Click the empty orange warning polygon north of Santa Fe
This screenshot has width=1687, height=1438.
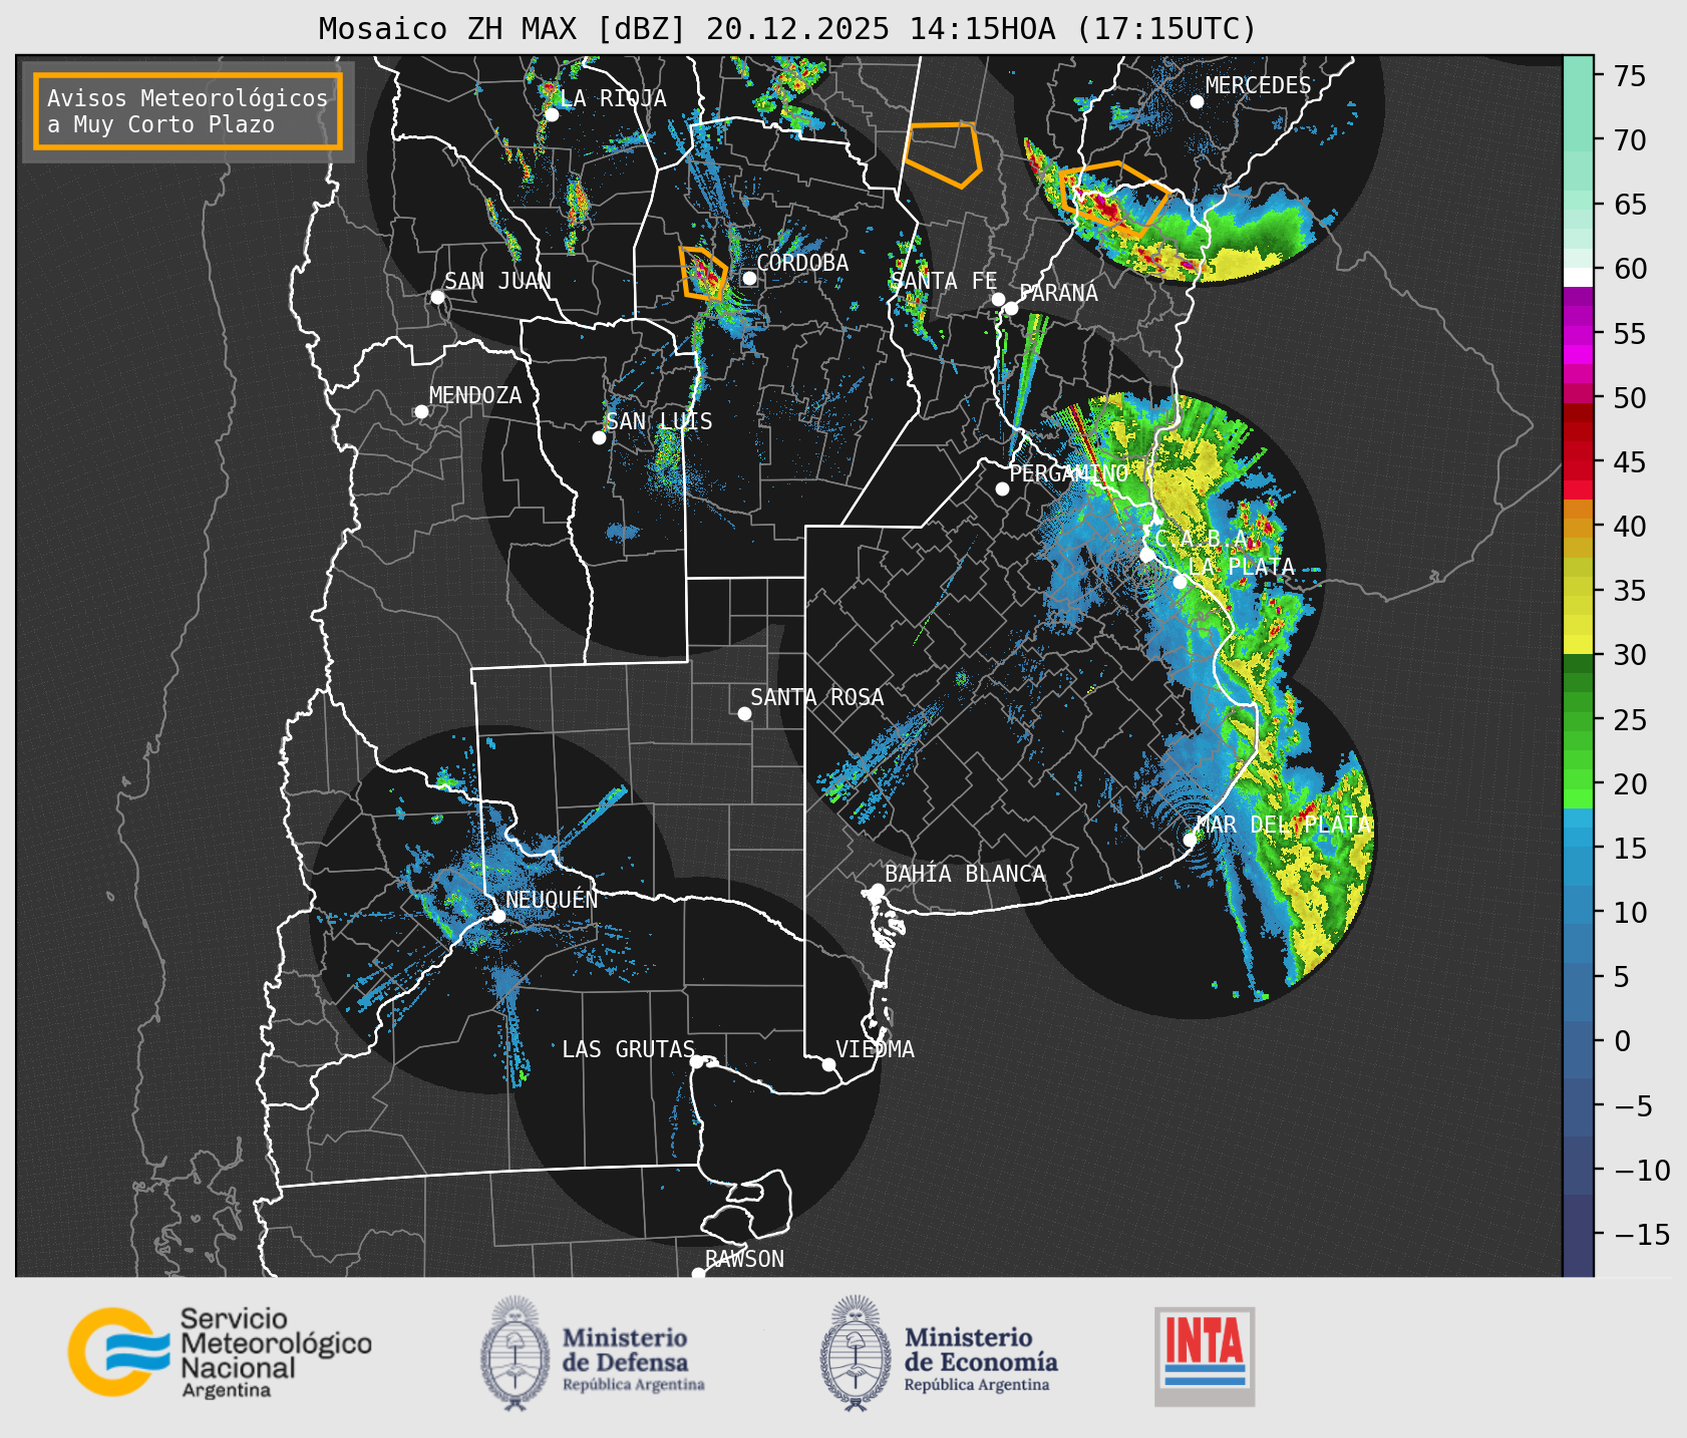[x=943, y=154]
